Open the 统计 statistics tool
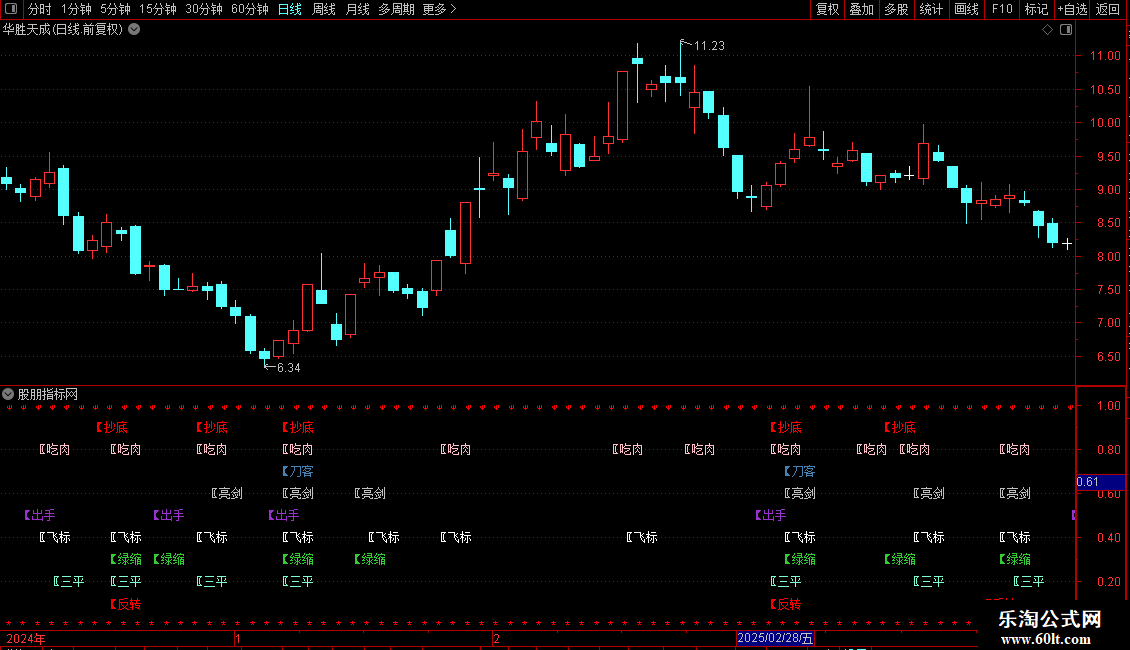1130x650 pixels. pyautogui.click(x=930, y=9)
